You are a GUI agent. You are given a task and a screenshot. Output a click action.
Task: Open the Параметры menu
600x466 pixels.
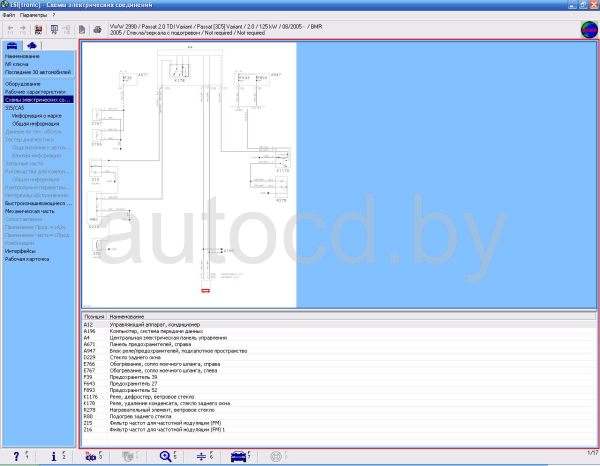[x=33, y=15]
